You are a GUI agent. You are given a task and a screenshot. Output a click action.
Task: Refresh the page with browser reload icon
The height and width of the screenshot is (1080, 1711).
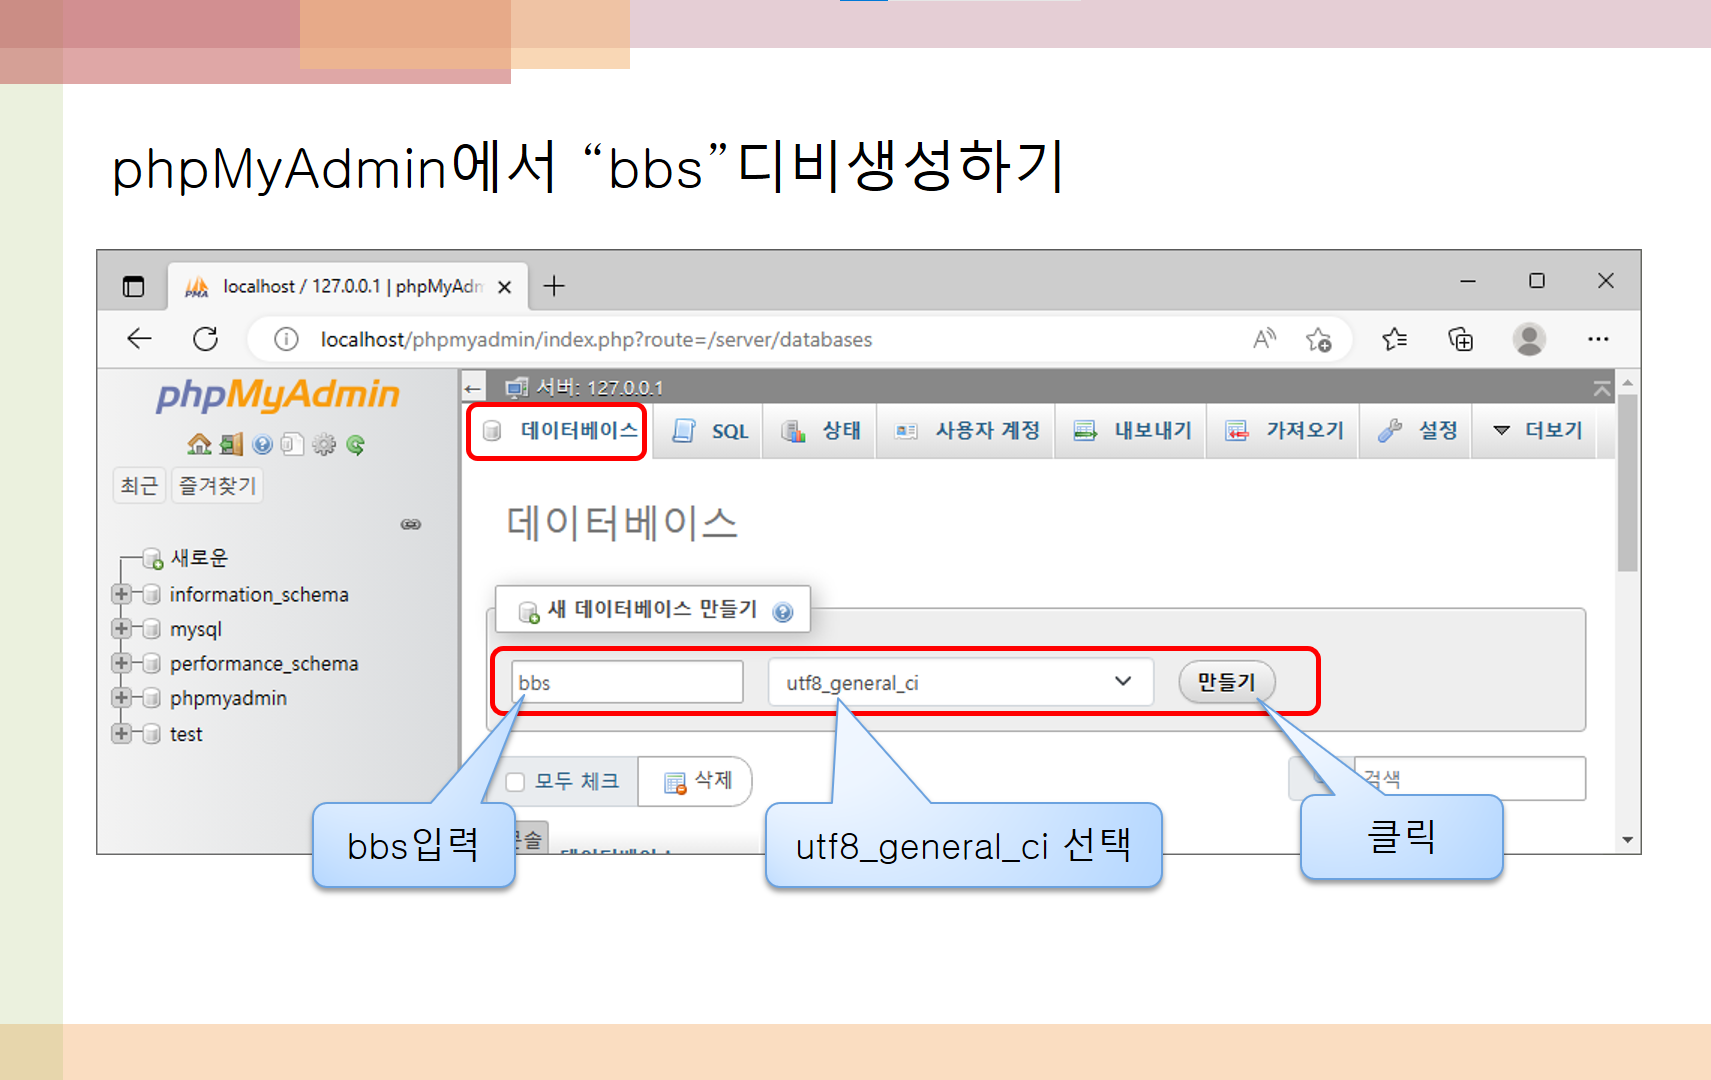click(206, 339)
